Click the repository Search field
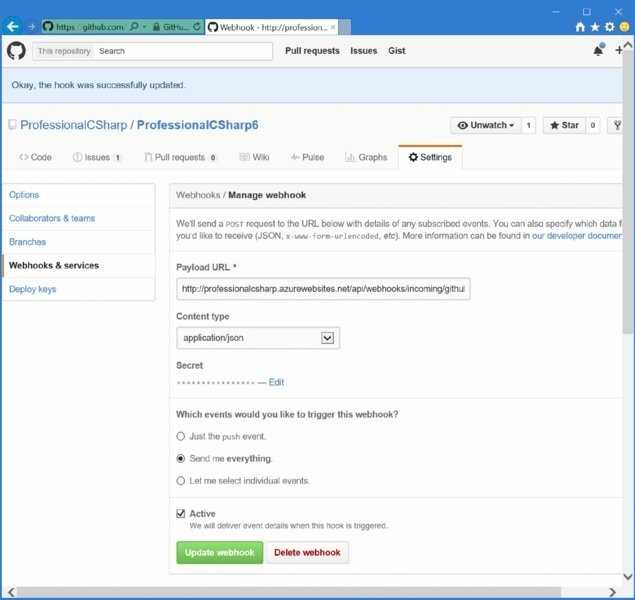The image size is (635, 600). point(183,51)
